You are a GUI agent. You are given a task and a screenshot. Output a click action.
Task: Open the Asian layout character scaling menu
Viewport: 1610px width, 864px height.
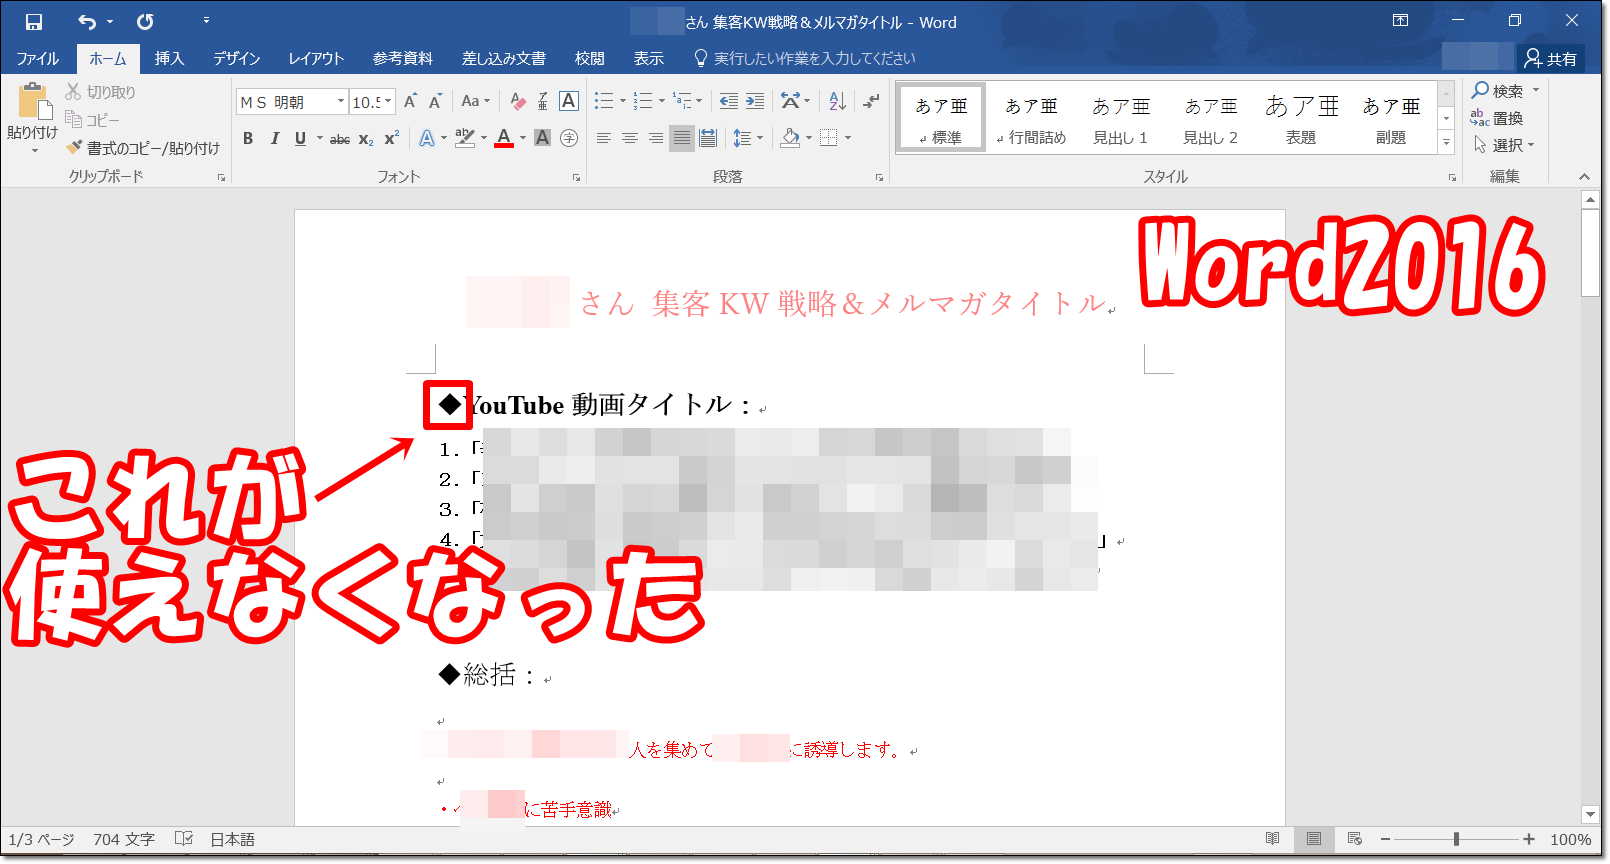(795, 101)
